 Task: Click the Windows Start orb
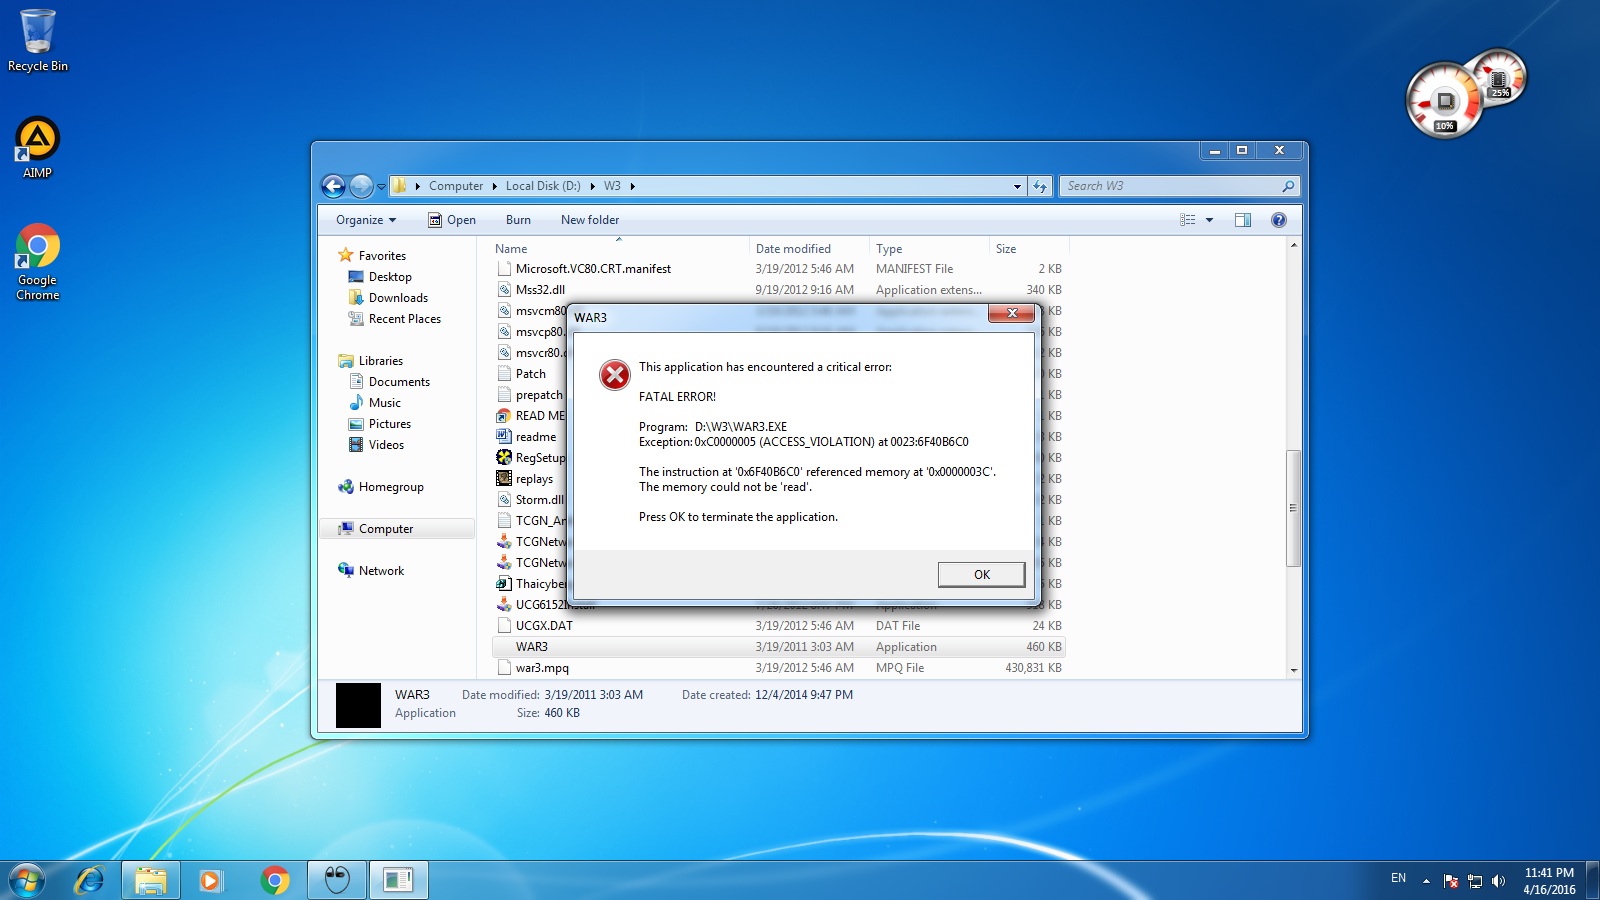click(27, 880)
